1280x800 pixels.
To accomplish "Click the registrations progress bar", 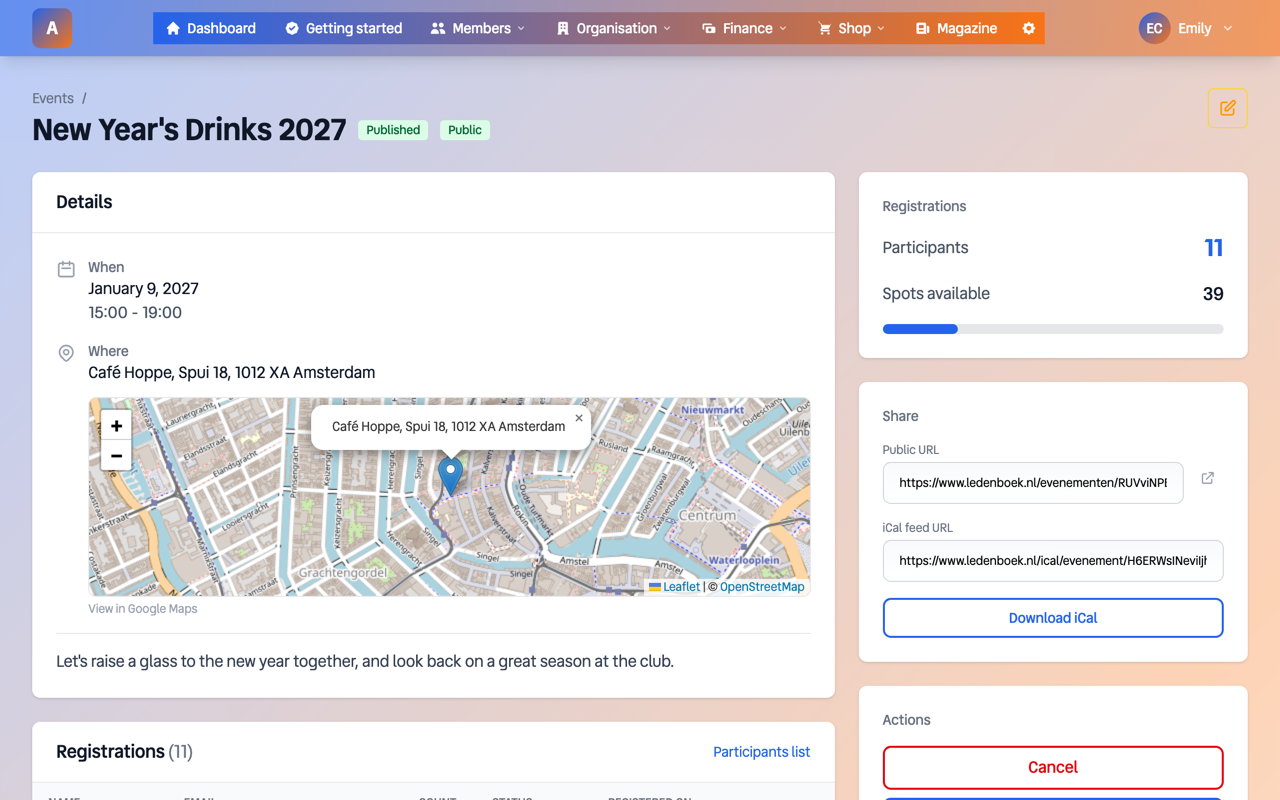I will 1053,329.
